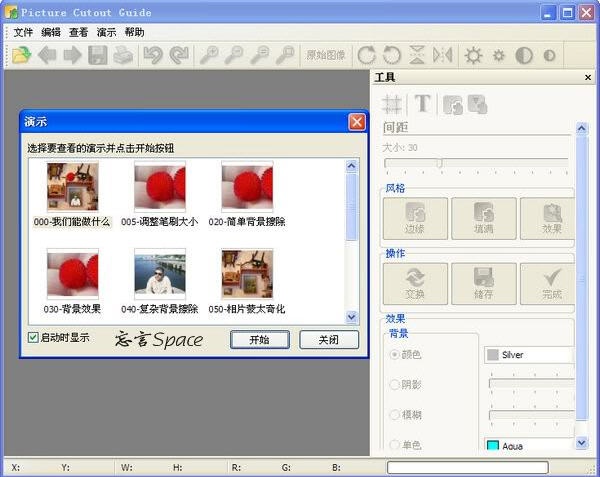This screenshot has width=600, height=477.
Task: Click the large brightness sun icon
Action: point(473,55)
